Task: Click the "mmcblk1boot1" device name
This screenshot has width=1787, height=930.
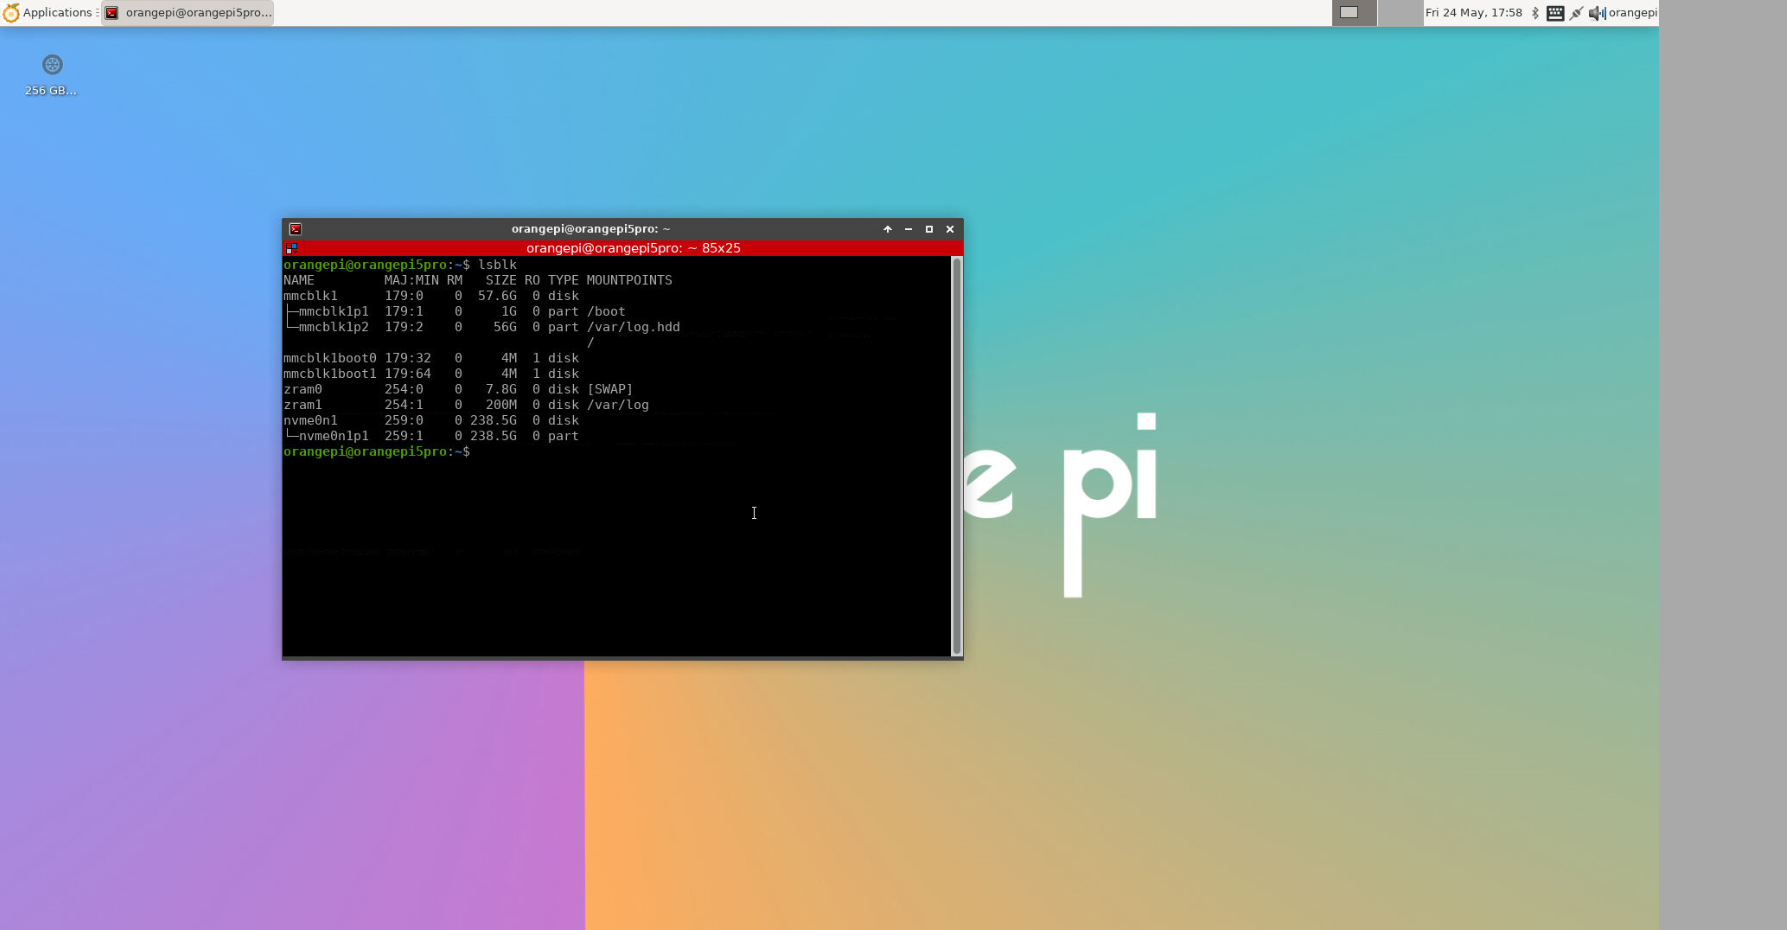Action: pos(330,374)
